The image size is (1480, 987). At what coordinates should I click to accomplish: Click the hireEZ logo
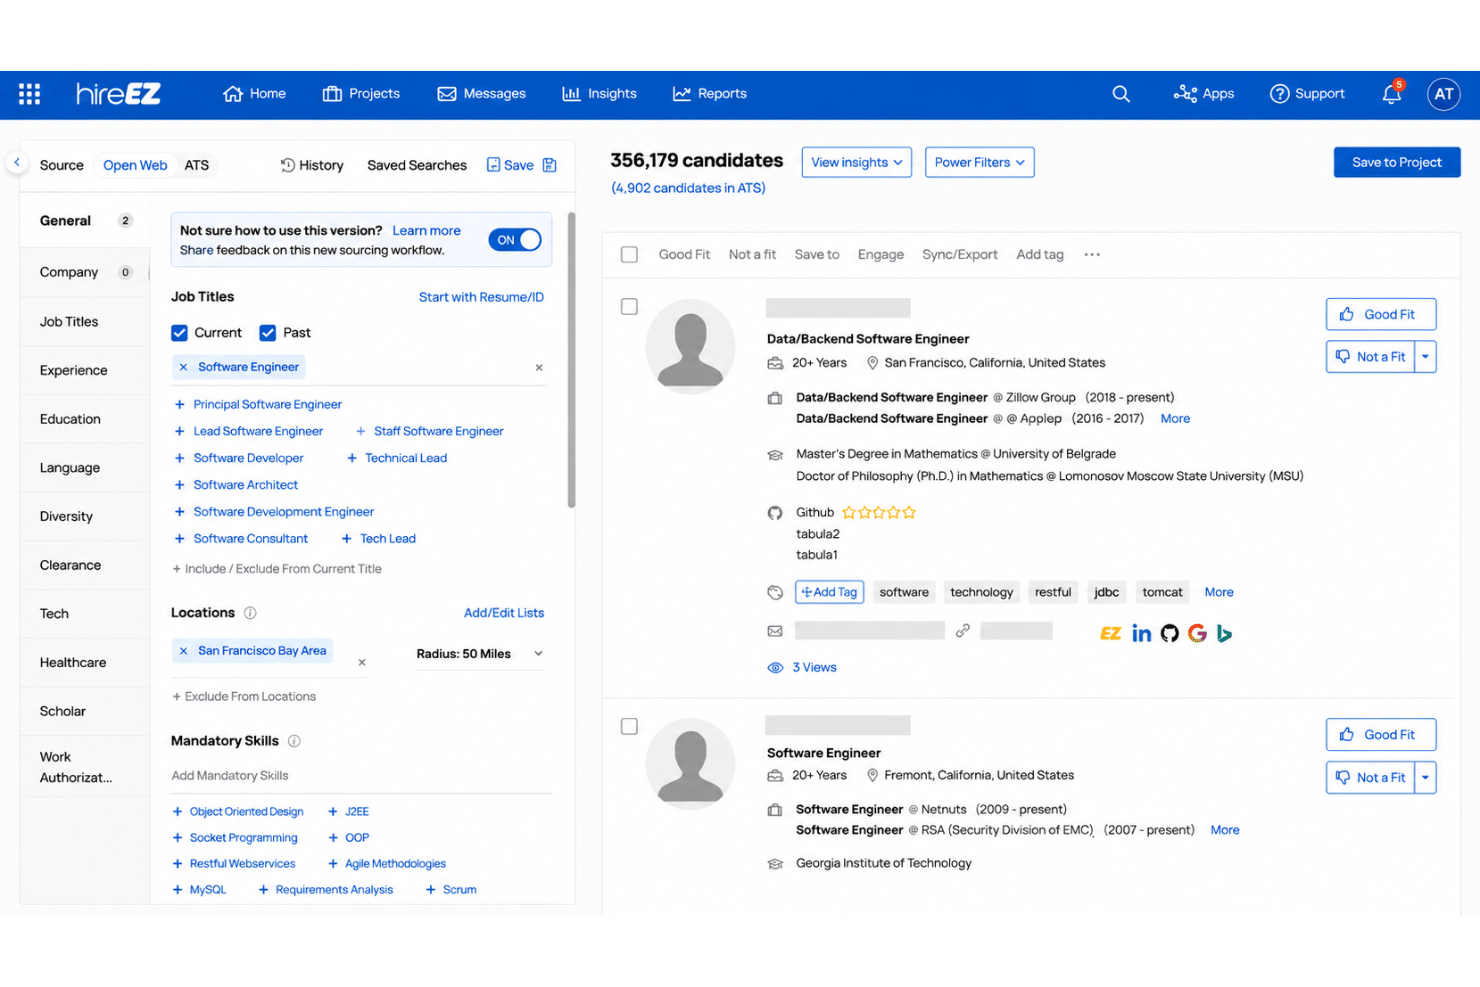coord(118,94)
